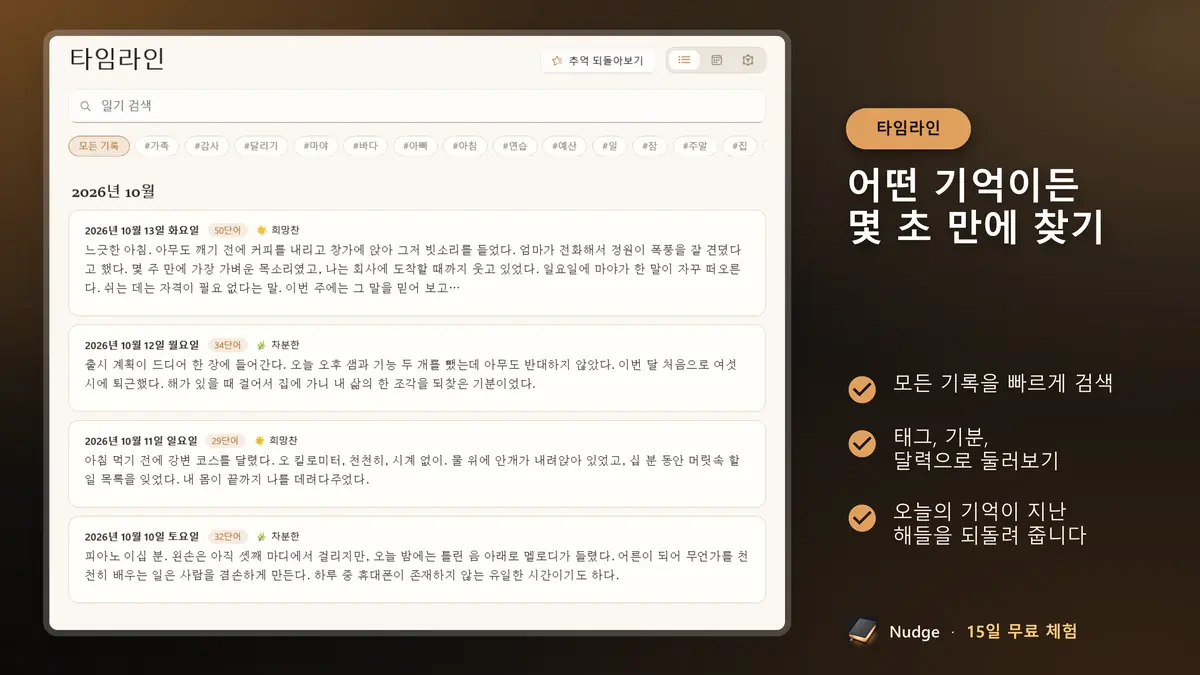Click the 희망찬 mood icon on October 11 entry
Image resolution: width=1200 pixels, height=675 pixels.
tap(261, 441)
